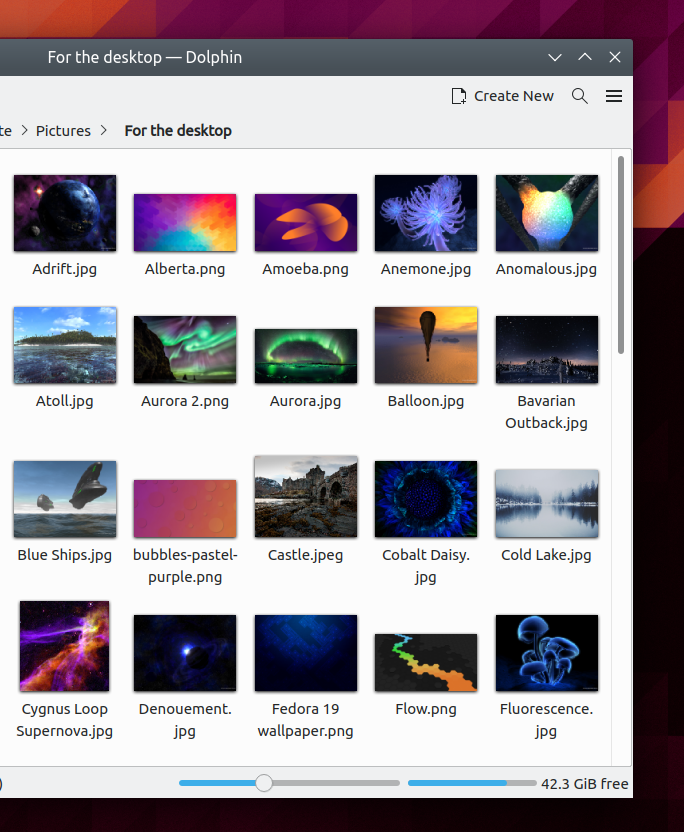Select the bubbles-pastel-purple.png thumbnail
The height and width of the screenshot is (832, 684).
coord(185,508)
